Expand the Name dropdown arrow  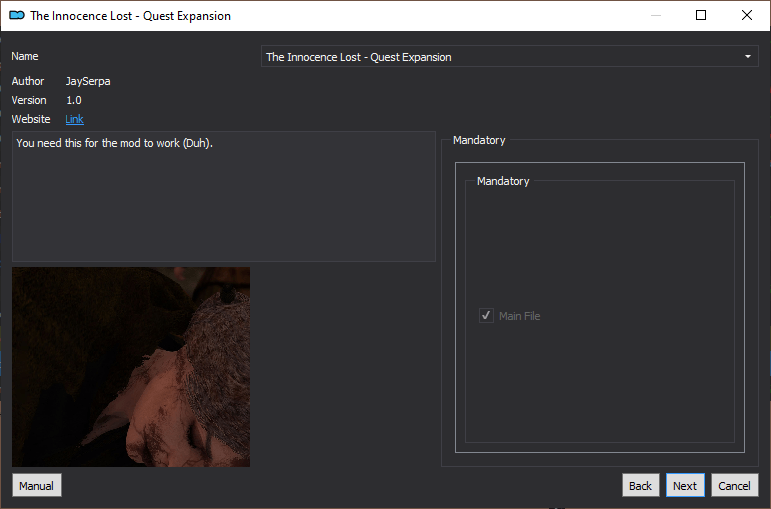pos(747,57)
